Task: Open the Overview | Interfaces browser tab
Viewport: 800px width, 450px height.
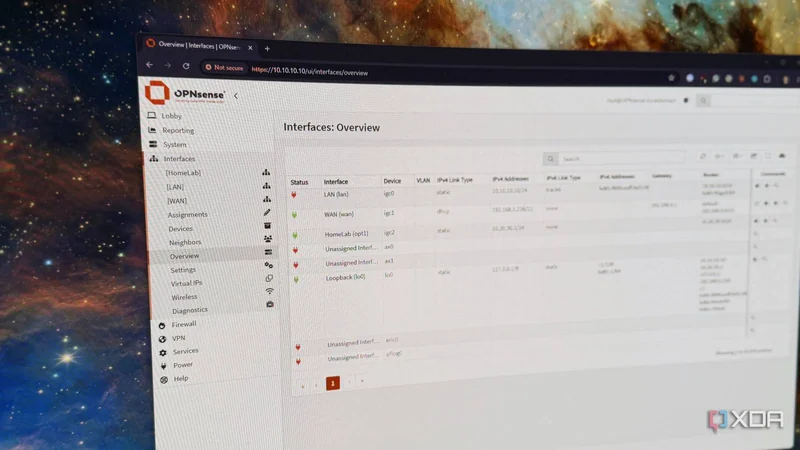Action: coord(198,46)
